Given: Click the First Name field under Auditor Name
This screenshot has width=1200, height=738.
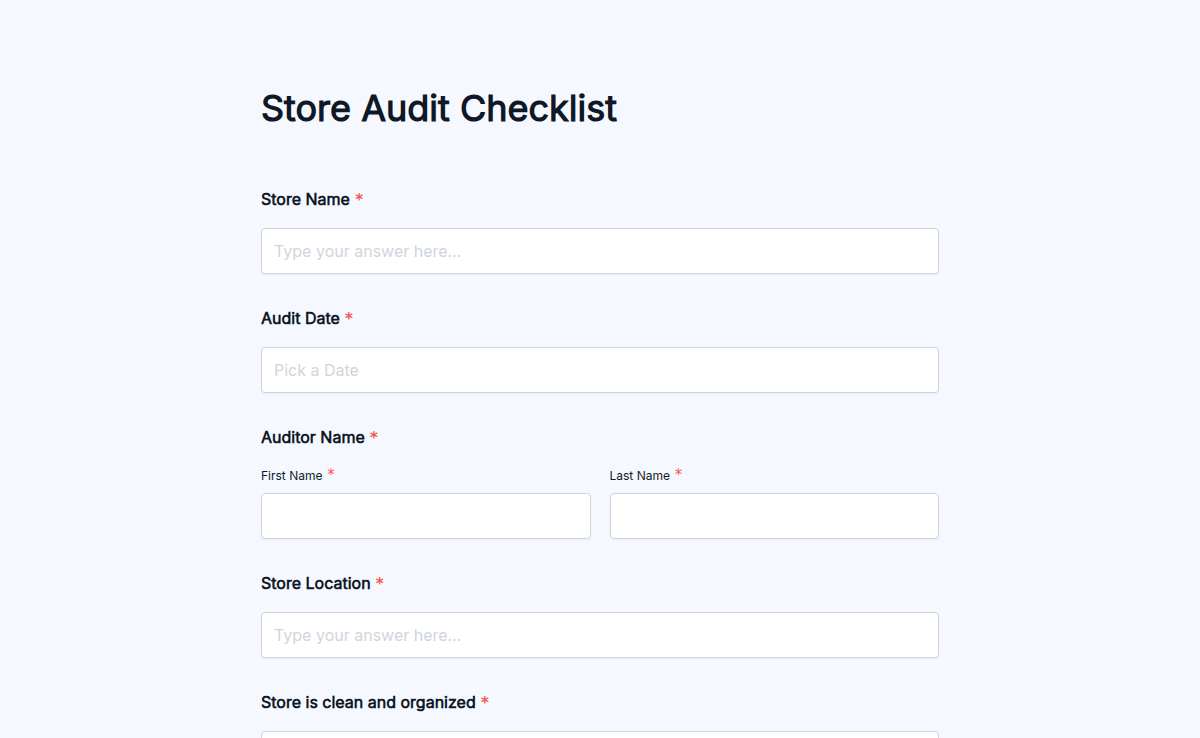Looking at the screenshot, I should pyautogui.click(x=425, y=516).
